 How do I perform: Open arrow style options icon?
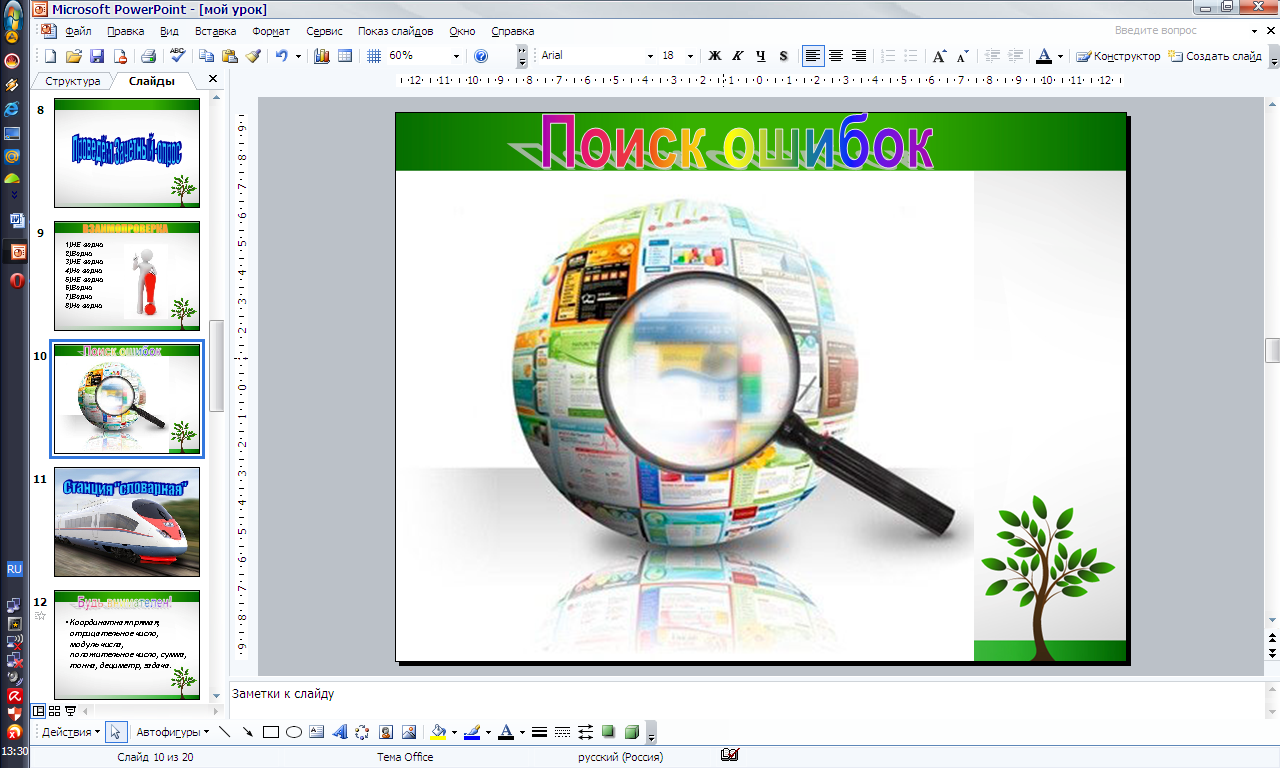[586, 732]
